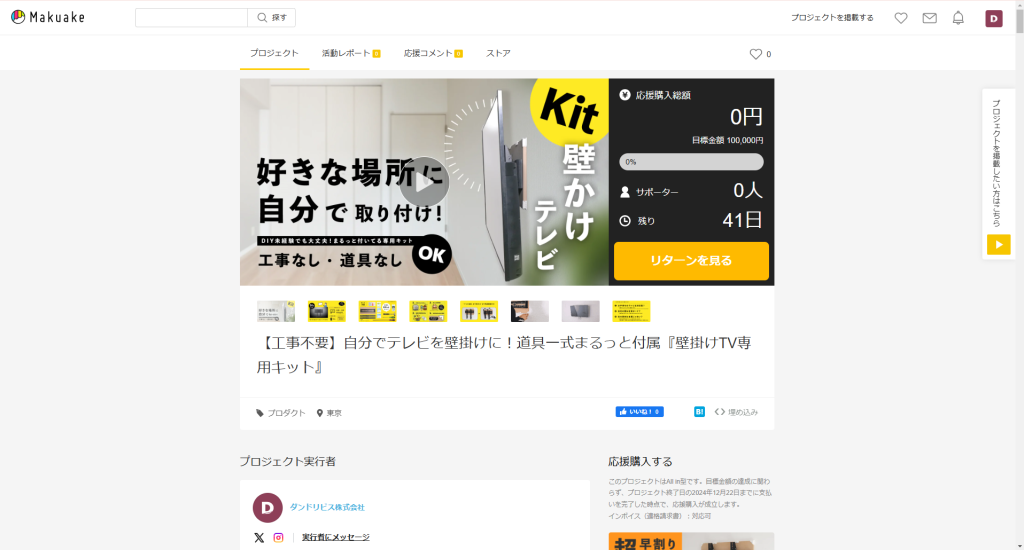1024x550 pixels.
Task: Click the Makuake logo
Action: pos(48,17)
